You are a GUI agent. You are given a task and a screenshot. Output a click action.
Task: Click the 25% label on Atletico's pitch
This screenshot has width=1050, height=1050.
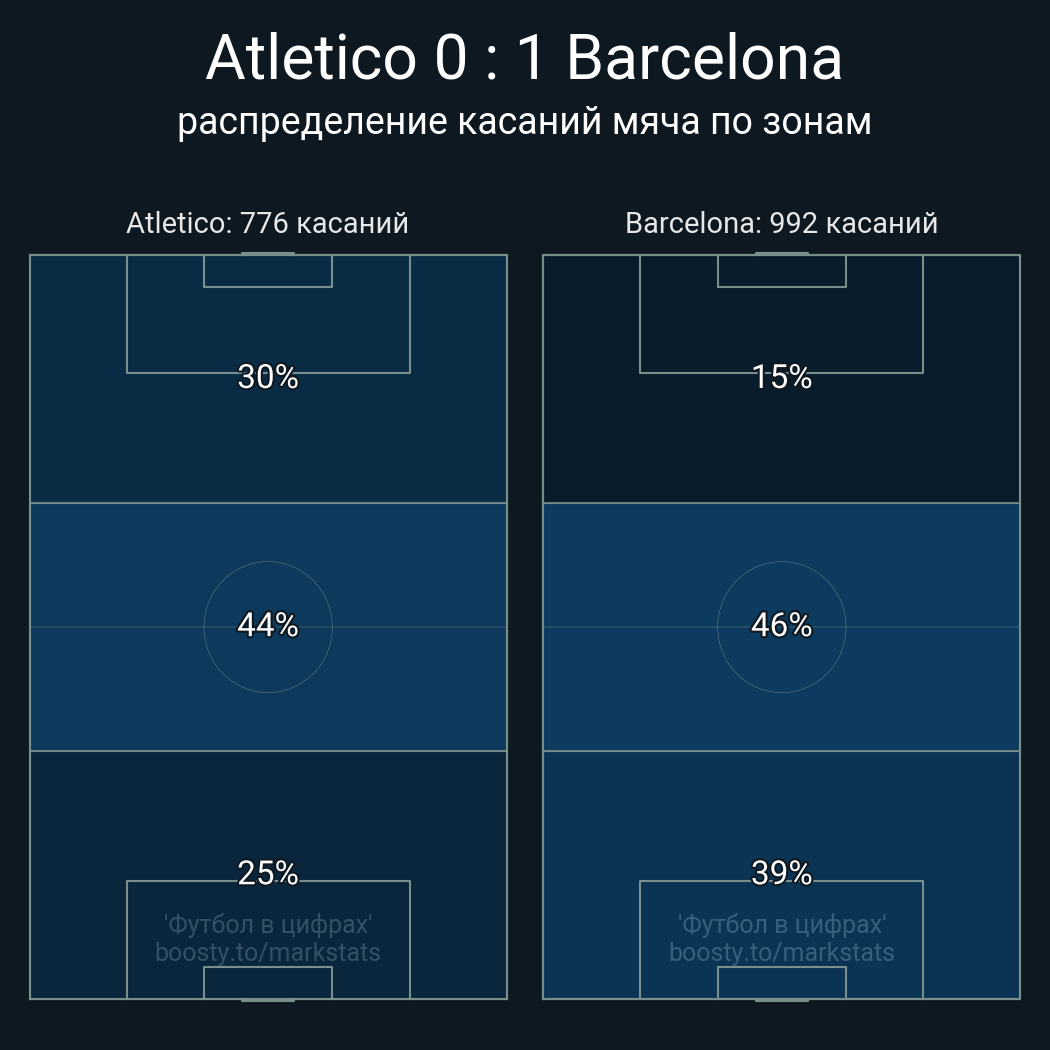point(268,873)
